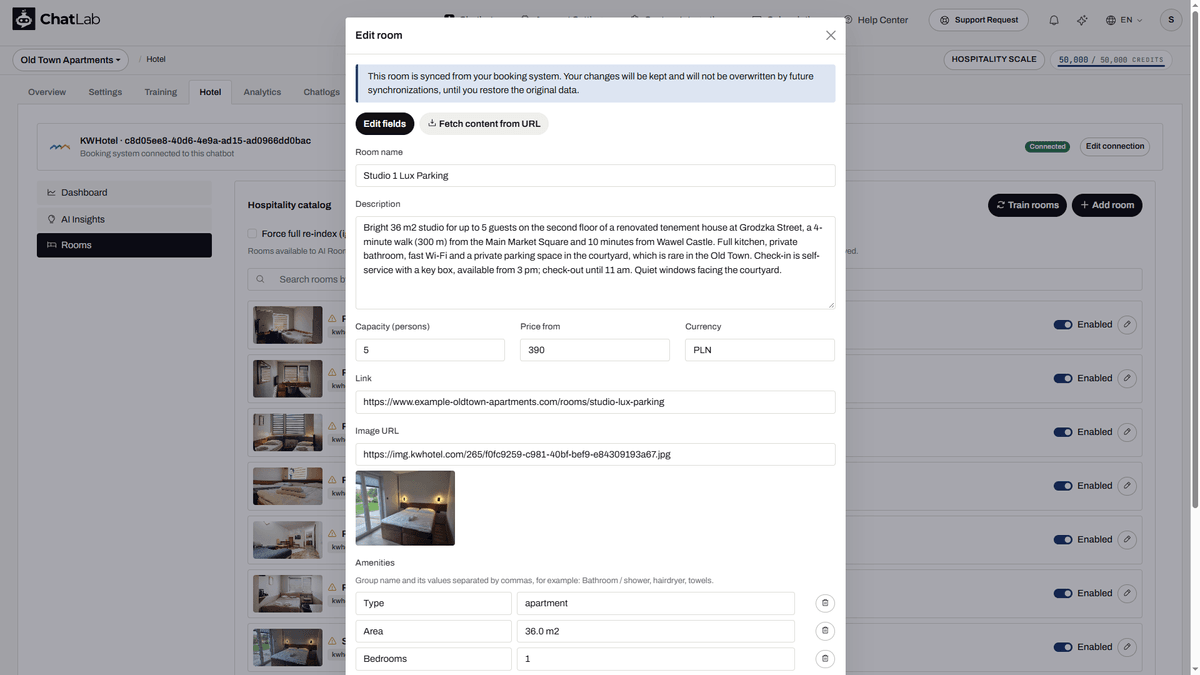Screen dimensions: 1200x675
Task: Switch to Fetch content from URL tab
Action: pyautogui.click(x=484, y=124)
